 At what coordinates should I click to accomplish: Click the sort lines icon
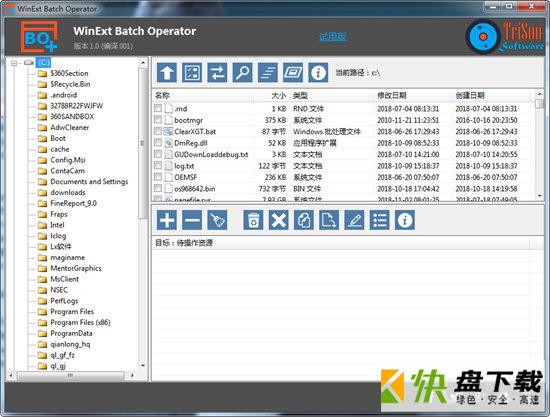click(x=268, y=73)
